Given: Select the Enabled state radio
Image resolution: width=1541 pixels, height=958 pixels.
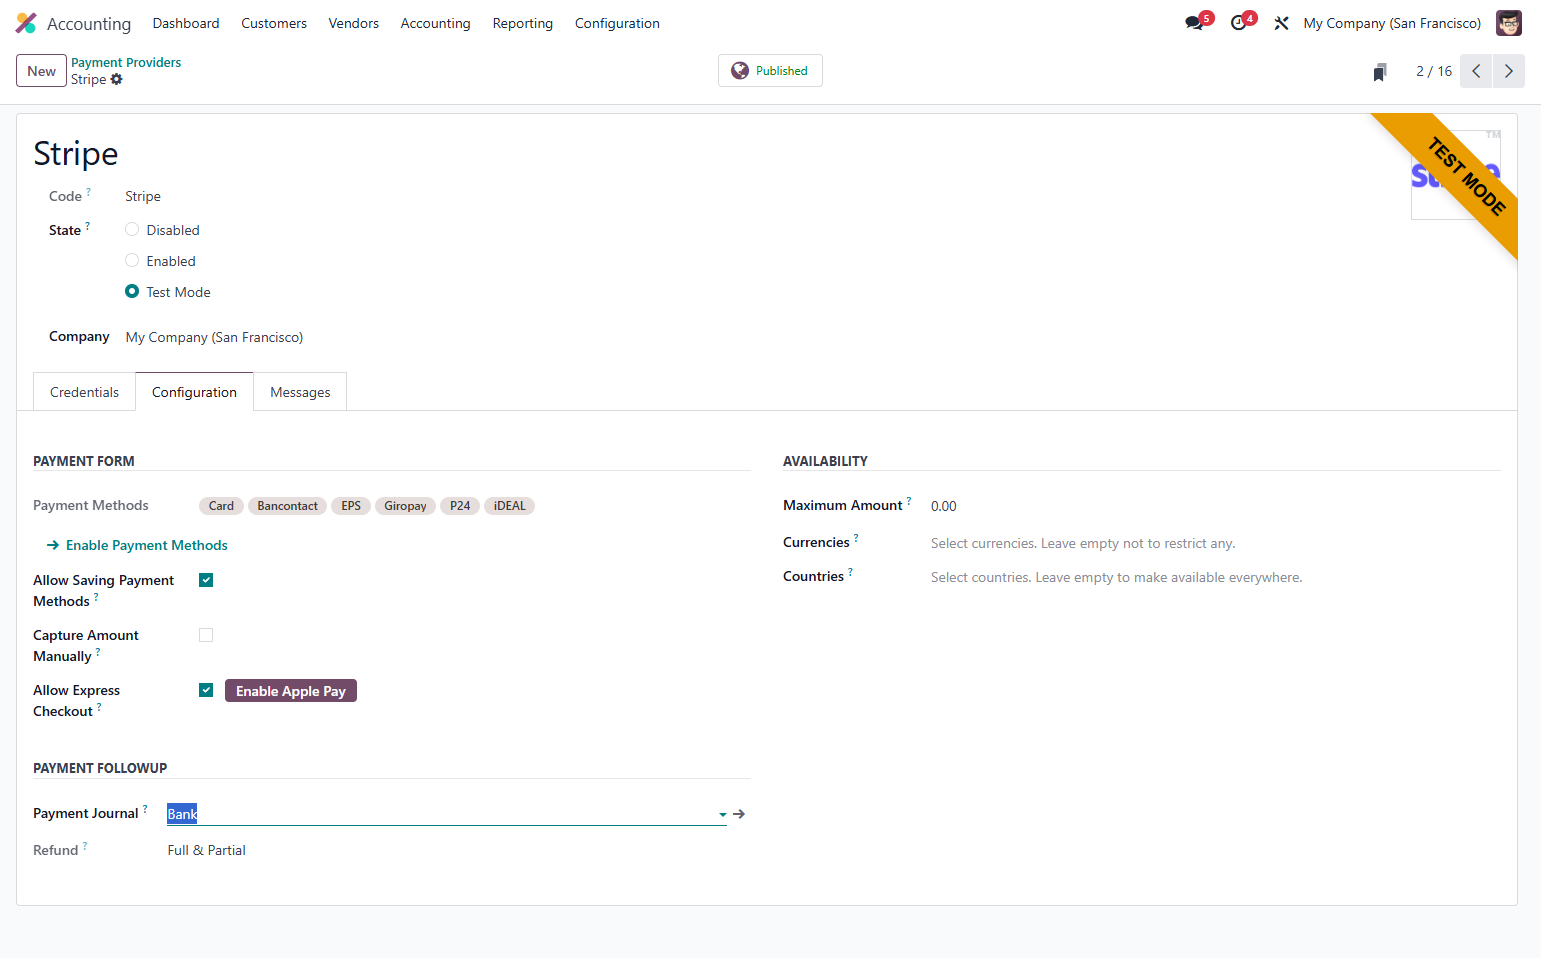Looking at the screenshot, I should [x=132, y=261].
